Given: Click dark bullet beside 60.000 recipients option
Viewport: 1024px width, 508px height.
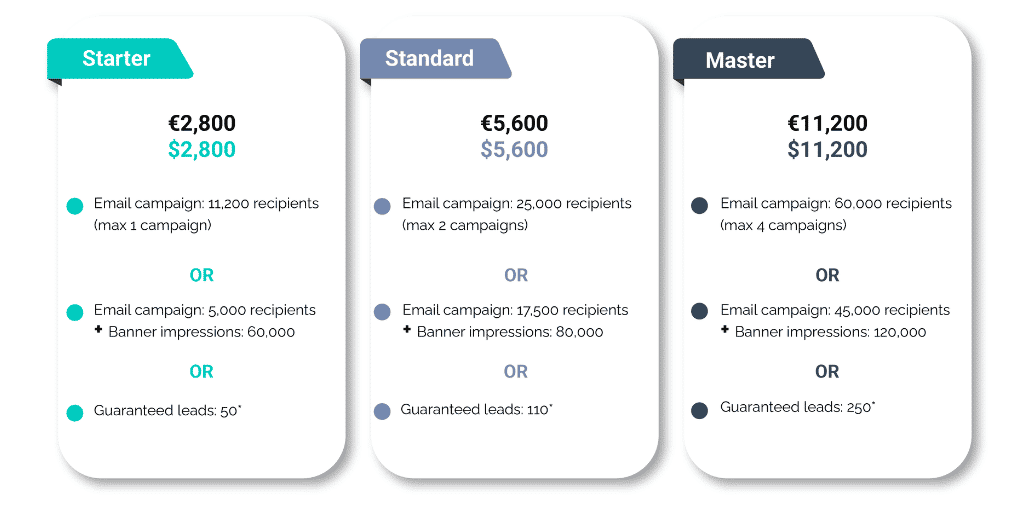Looking at the screenshot, I should point(700,206).
